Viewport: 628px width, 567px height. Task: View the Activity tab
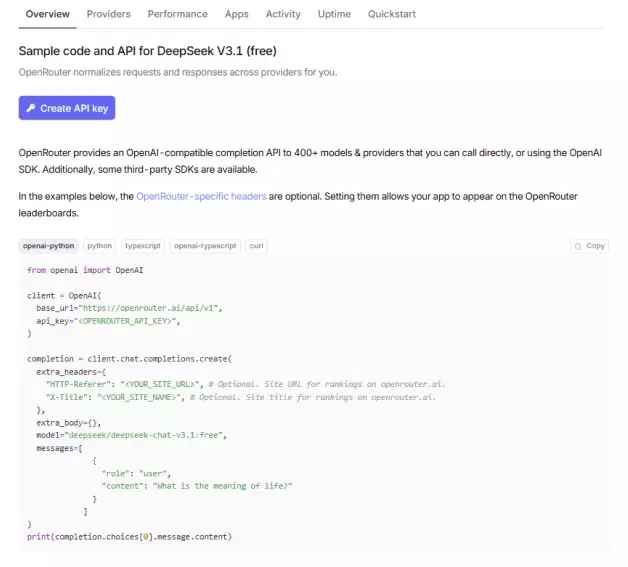[283, 14]
